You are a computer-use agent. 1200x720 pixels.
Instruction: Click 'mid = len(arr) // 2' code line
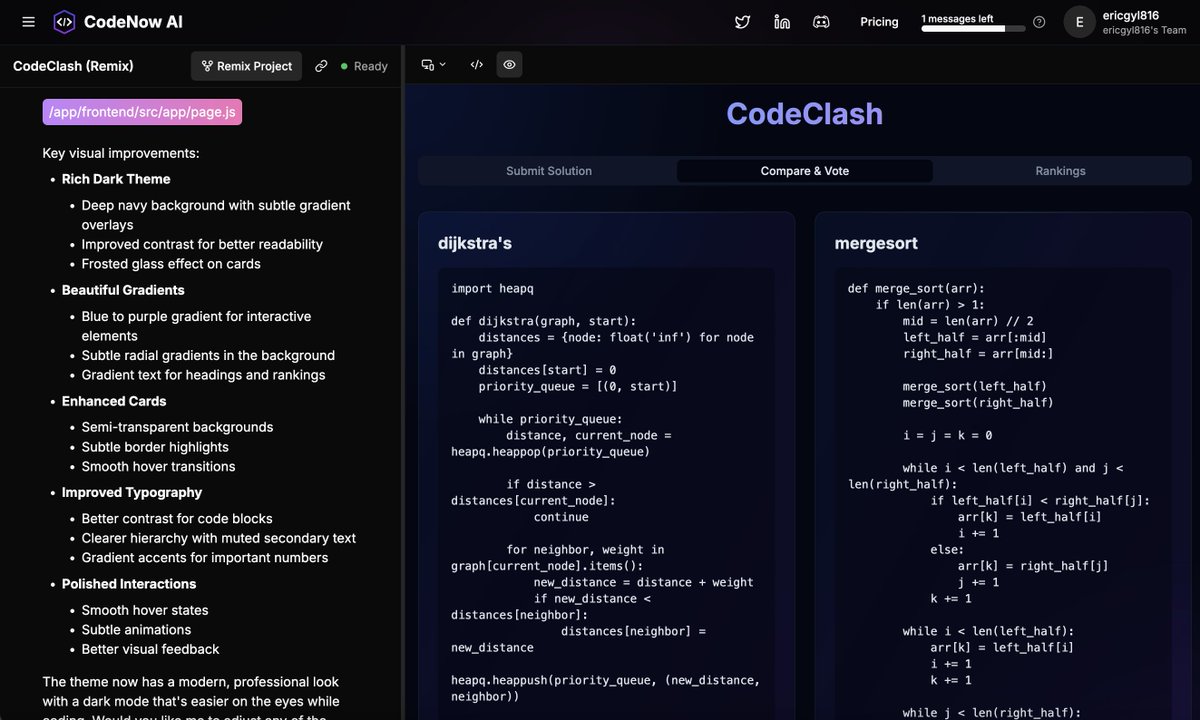(x=968, y=321)
